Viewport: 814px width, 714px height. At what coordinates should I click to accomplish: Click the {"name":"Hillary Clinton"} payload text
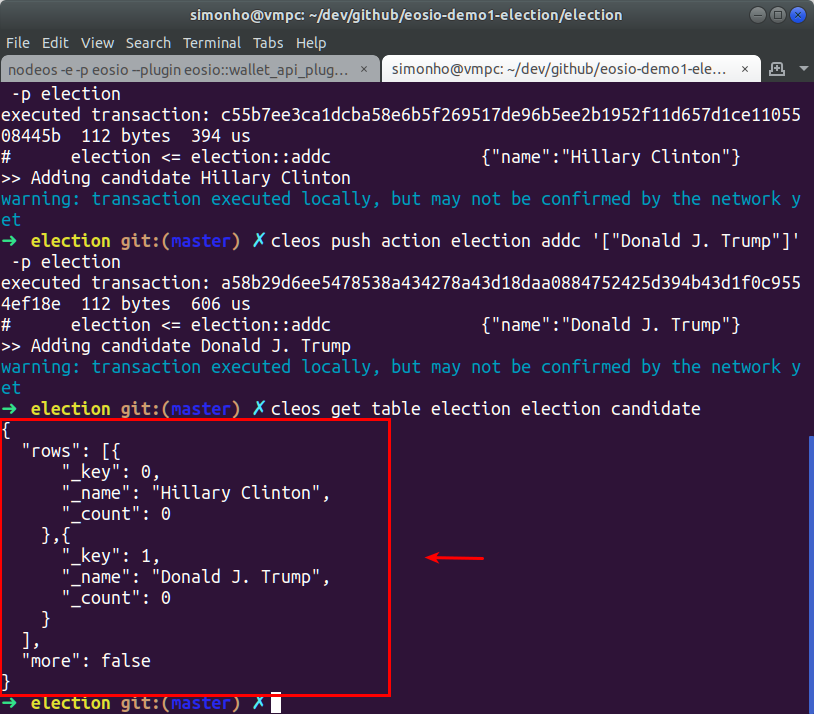coord(610,157)
